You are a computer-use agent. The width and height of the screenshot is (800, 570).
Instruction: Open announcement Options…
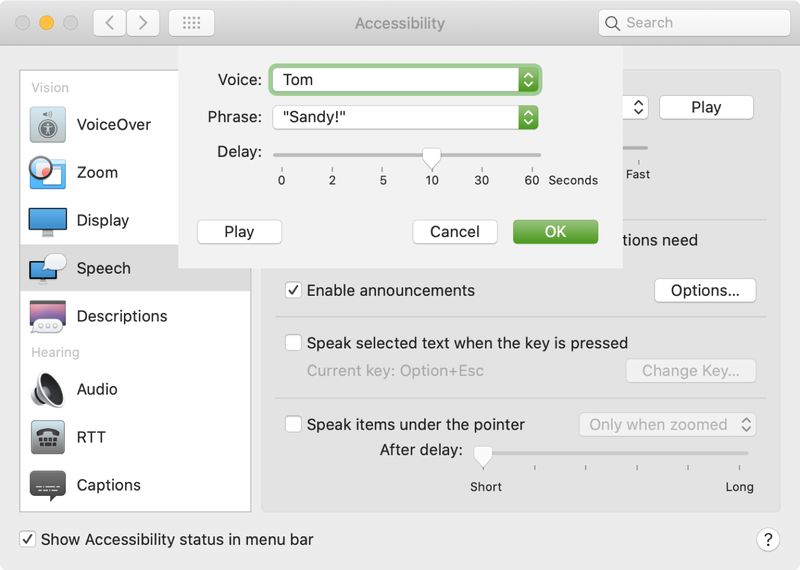(x=705, y=290)
